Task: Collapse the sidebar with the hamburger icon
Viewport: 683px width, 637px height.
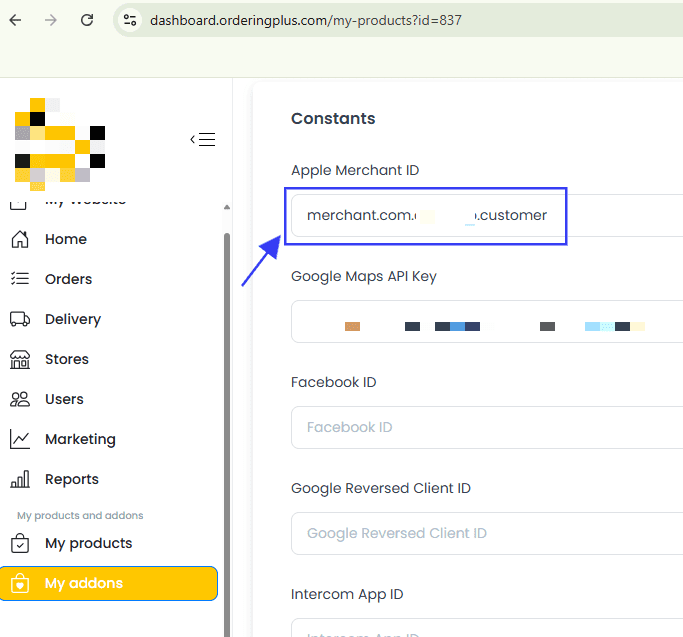Action: click(203, 139)
